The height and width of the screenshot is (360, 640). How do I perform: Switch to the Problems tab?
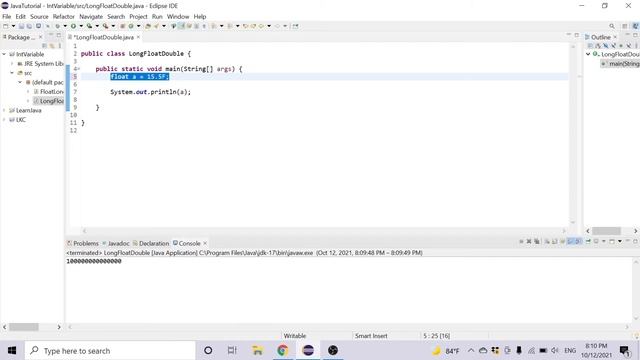[x=83, y=243]
